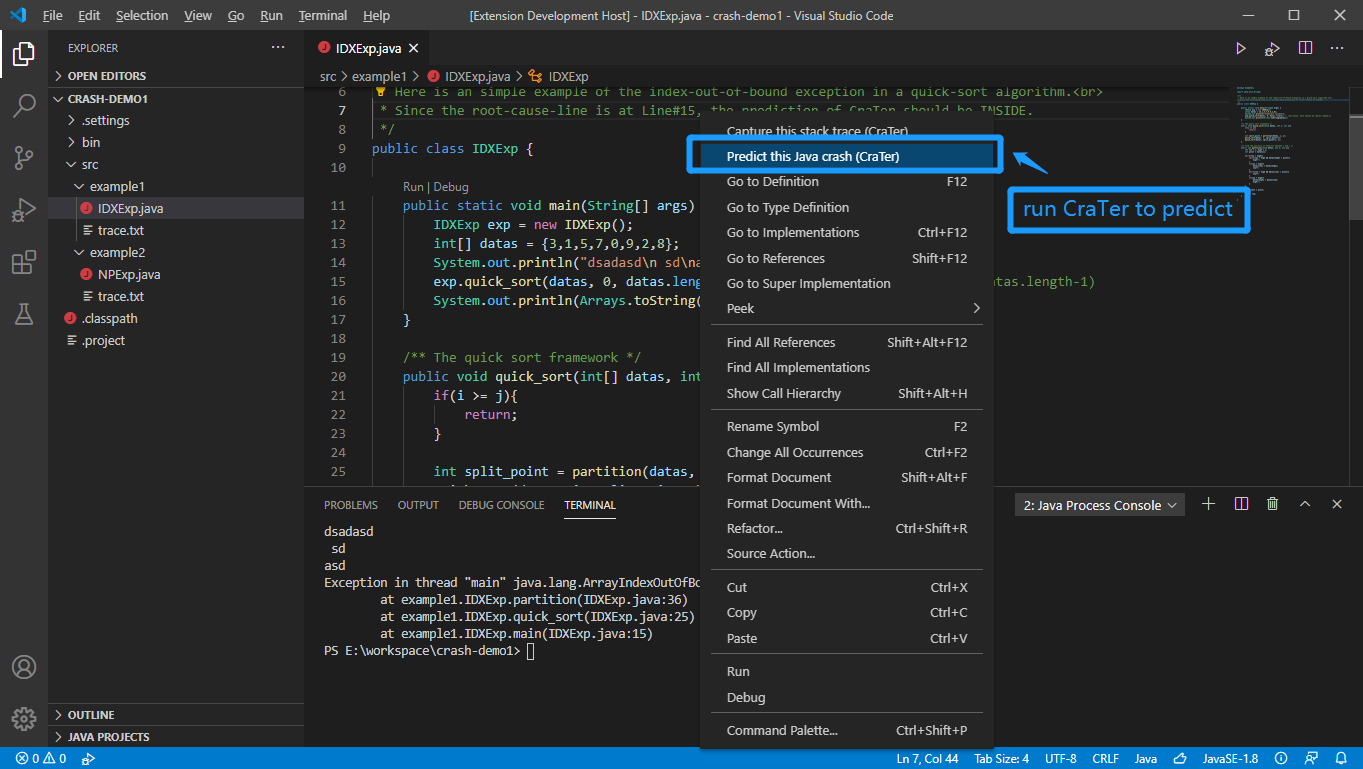Switch to the Output panel tab

click(418, 505)
